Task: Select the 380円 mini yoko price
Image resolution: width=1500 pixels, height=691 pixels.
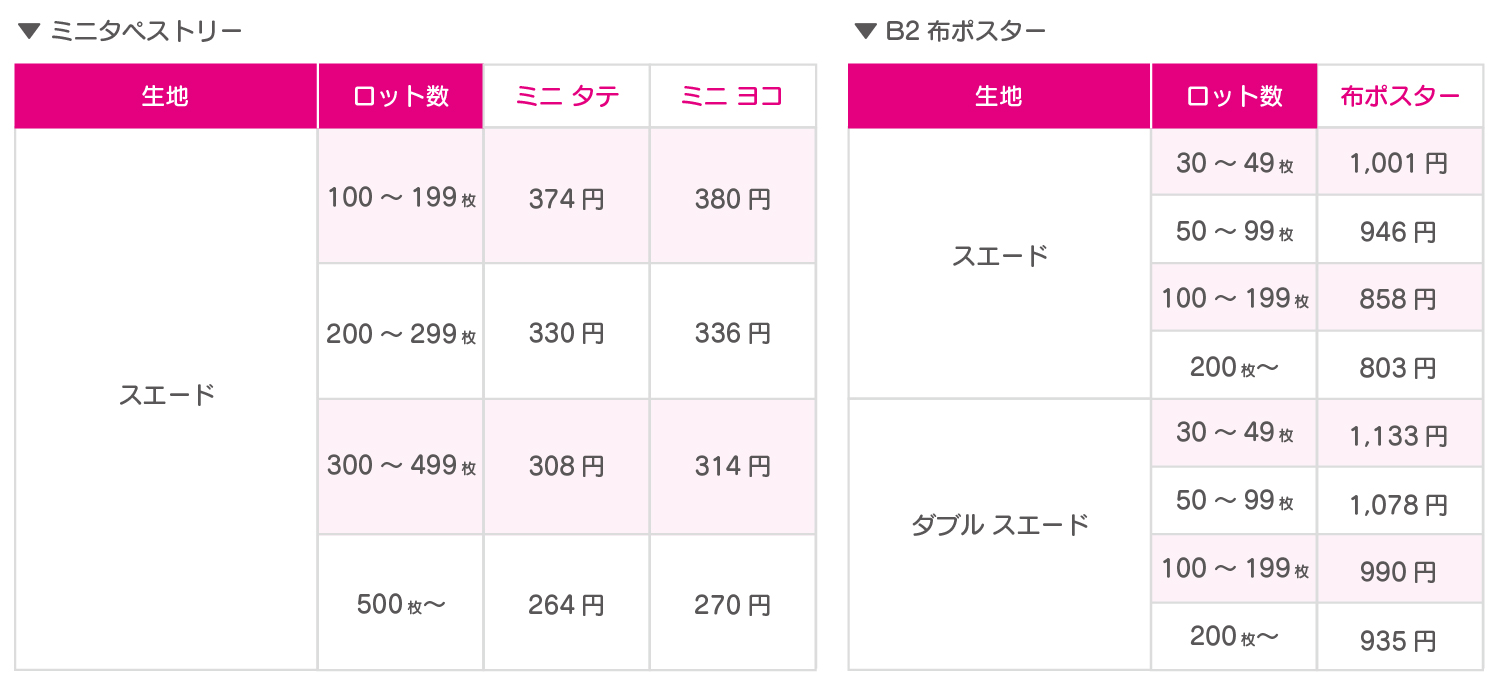Action: click(x=732, y=199)
